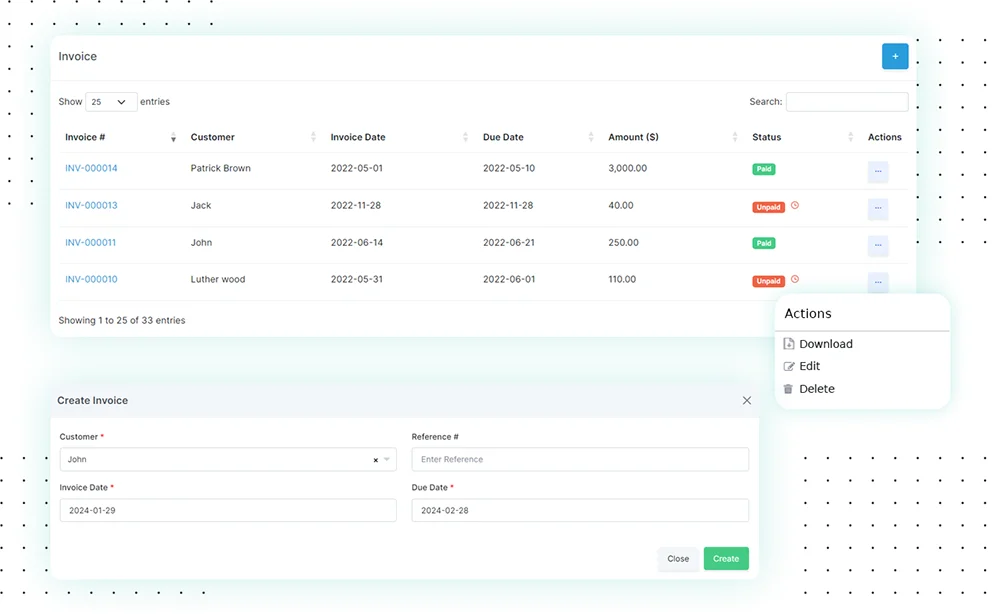Click the Download icon in the Actions menu
1000x614 pixels.
(789, 343)
